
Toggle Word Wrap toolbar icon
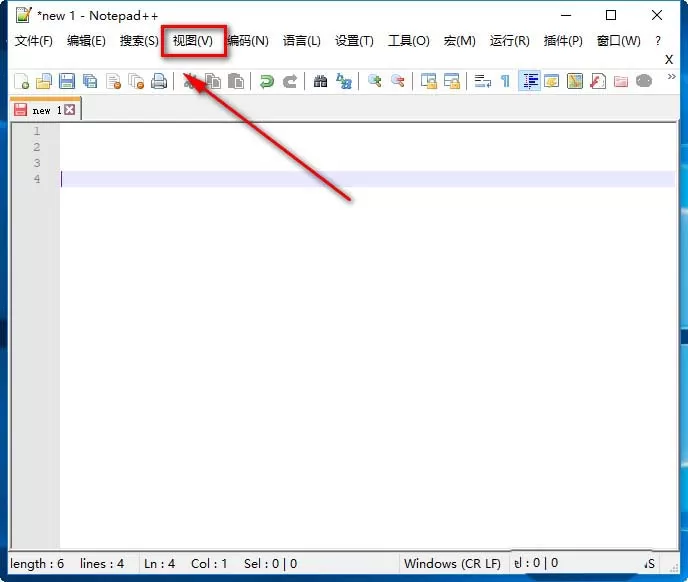coord(483,82)
